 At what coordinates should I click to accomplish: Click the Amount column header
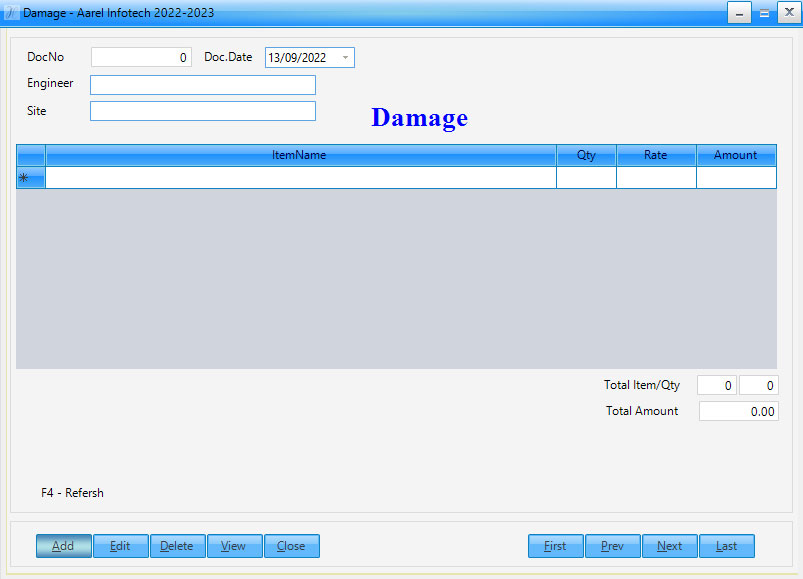[736, 155]
